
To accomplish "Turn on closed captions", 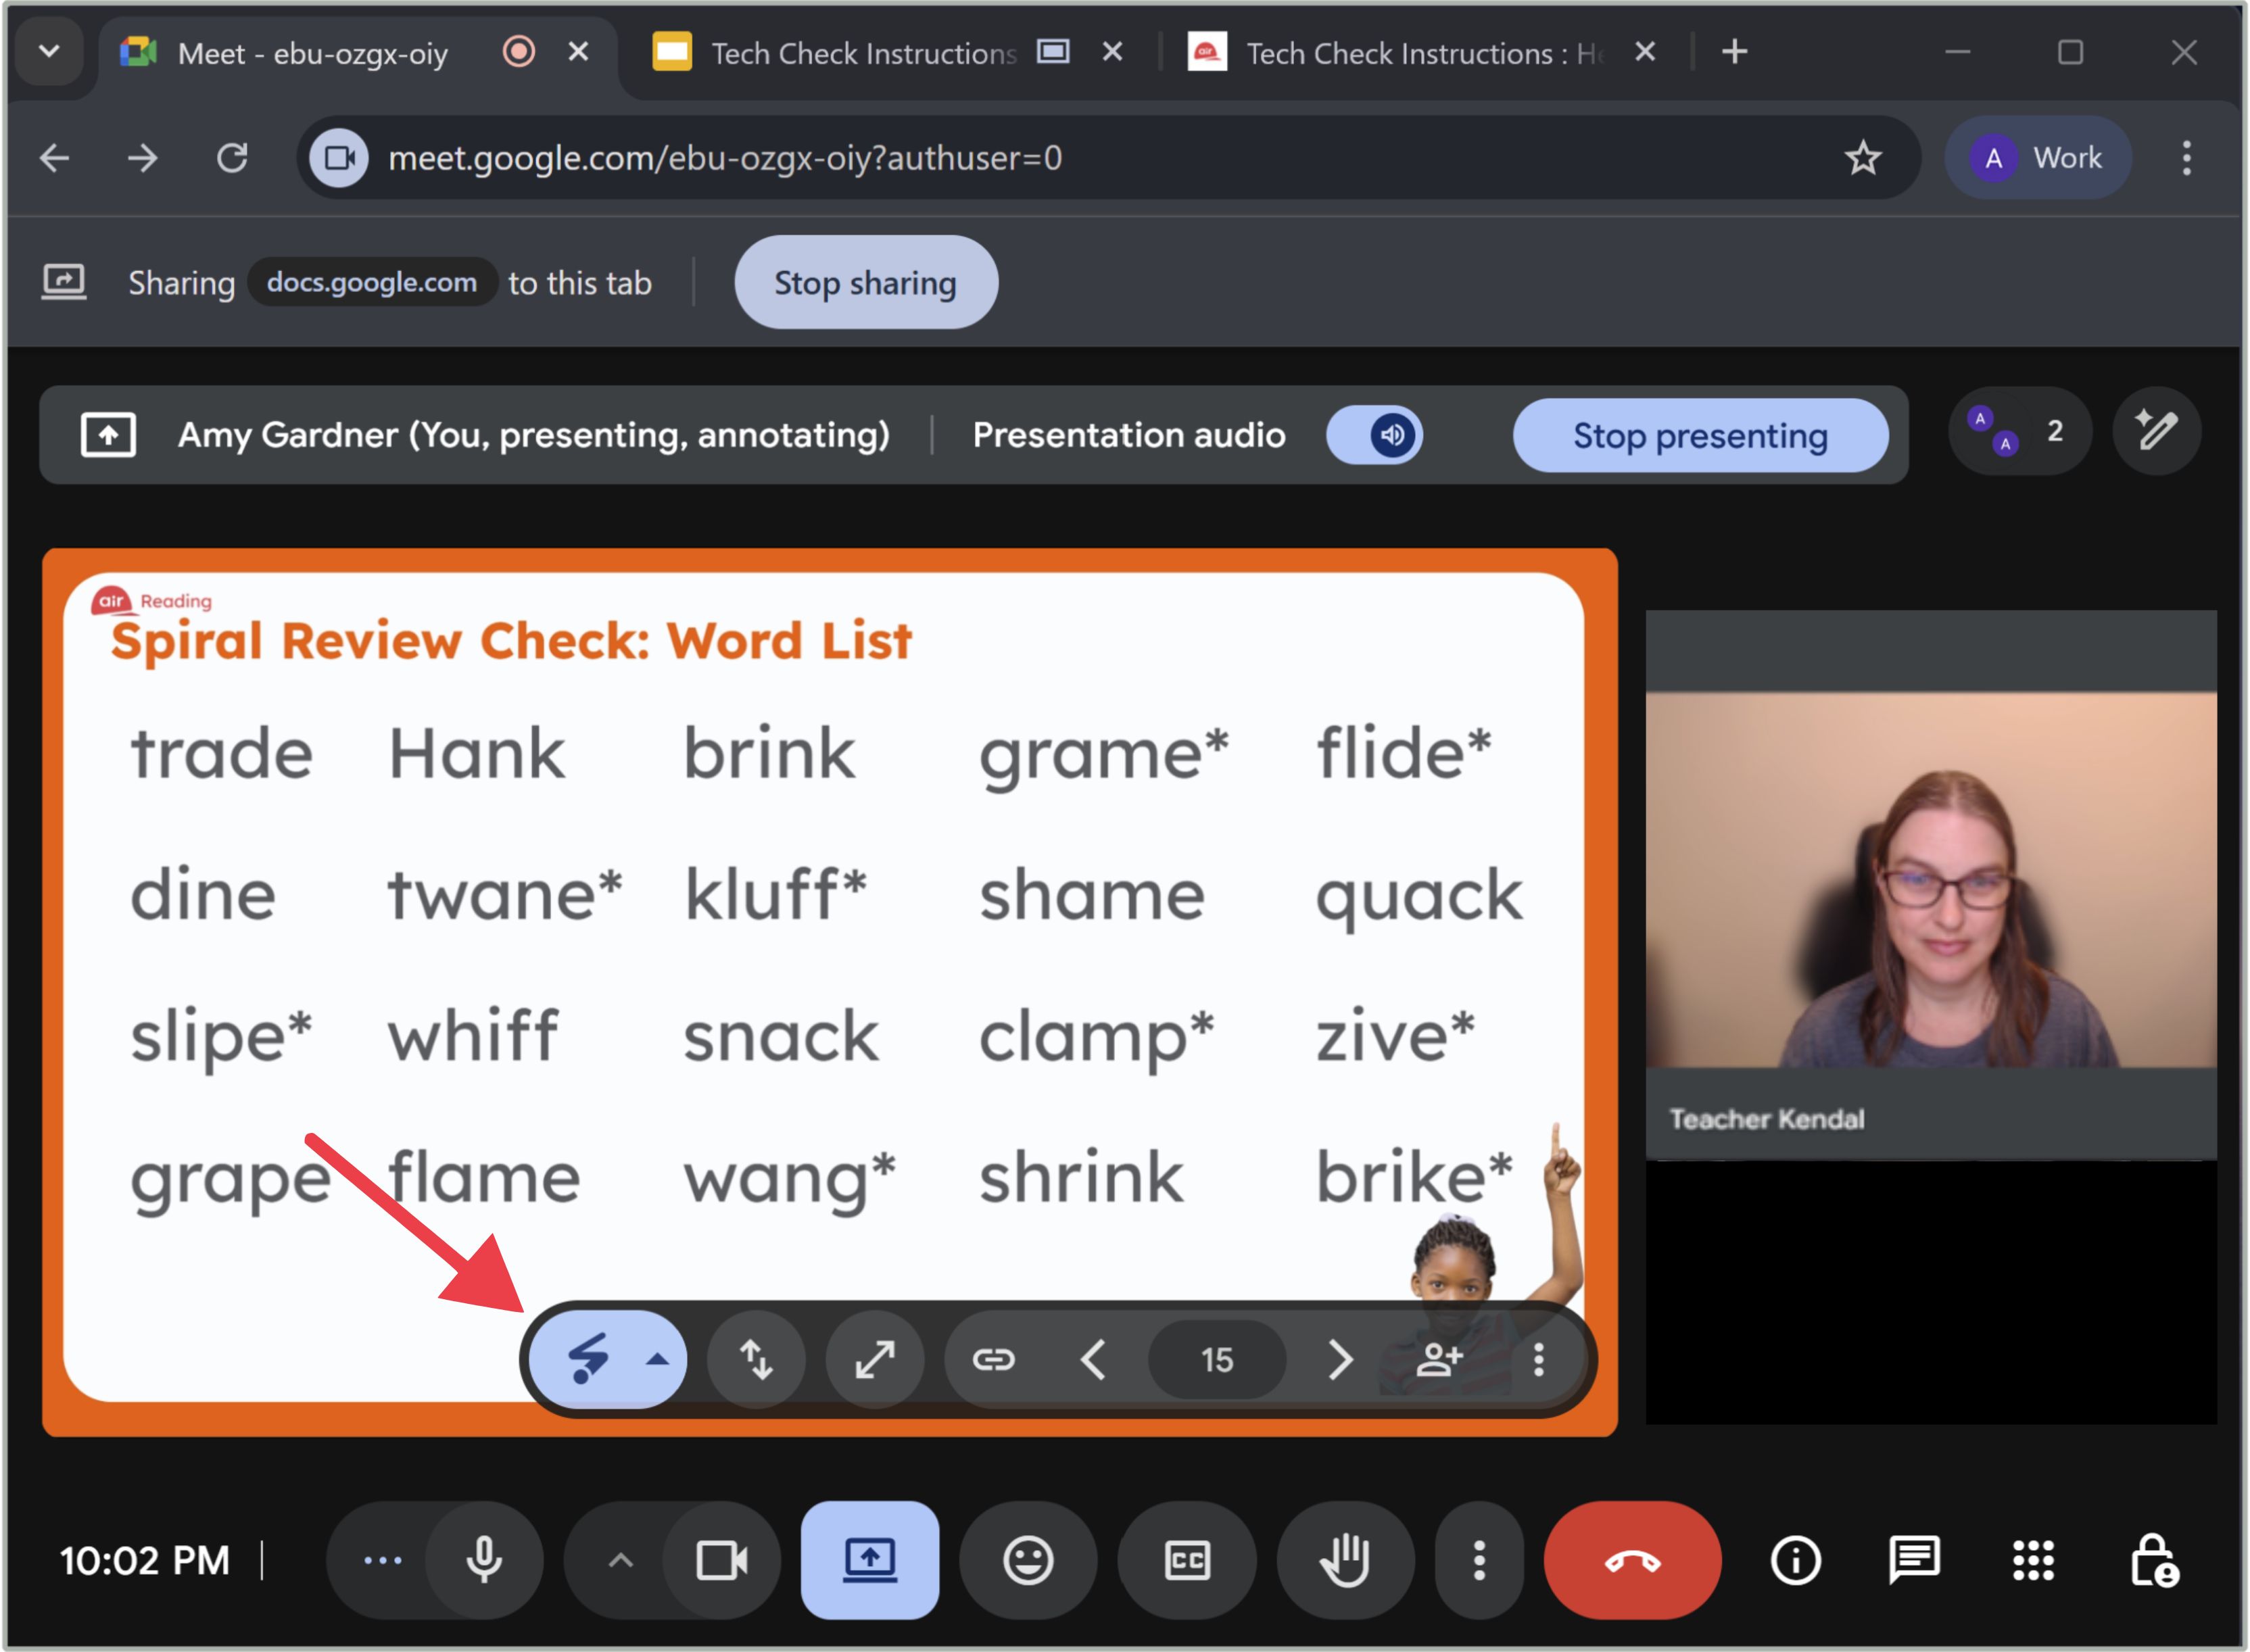I will click(x=1187, y=1560).
